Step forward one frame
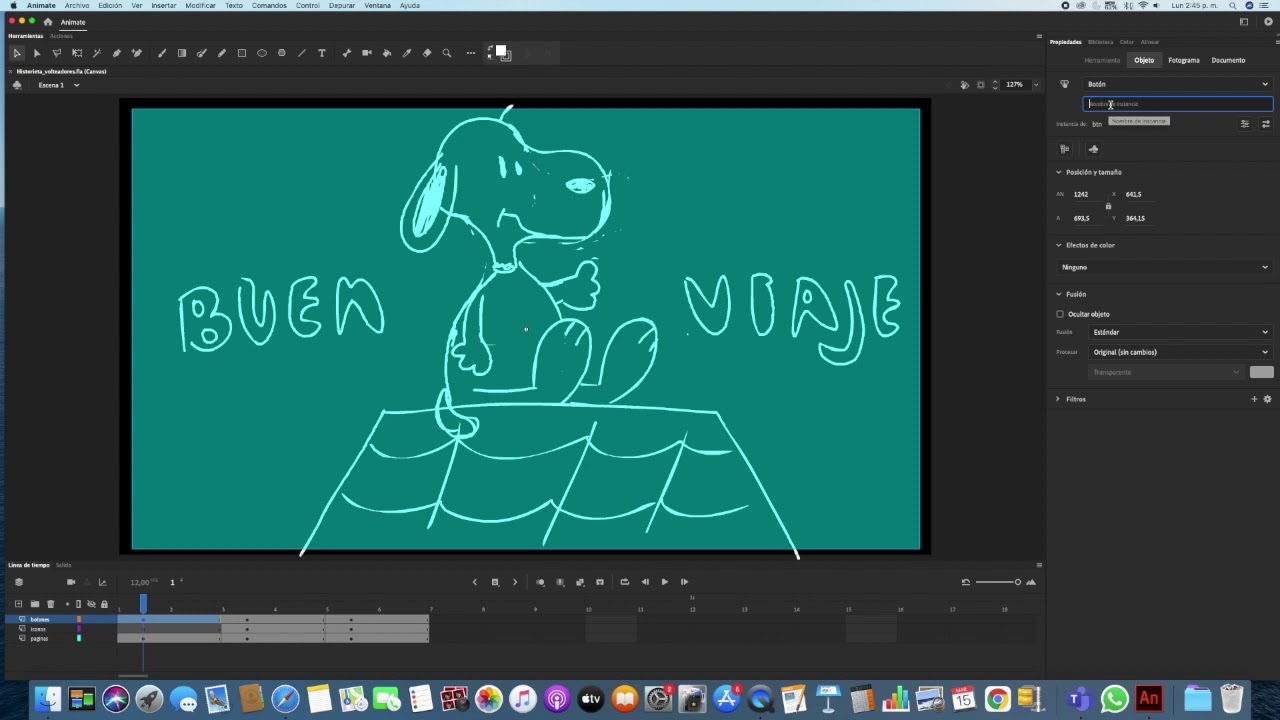 [684, 582]
